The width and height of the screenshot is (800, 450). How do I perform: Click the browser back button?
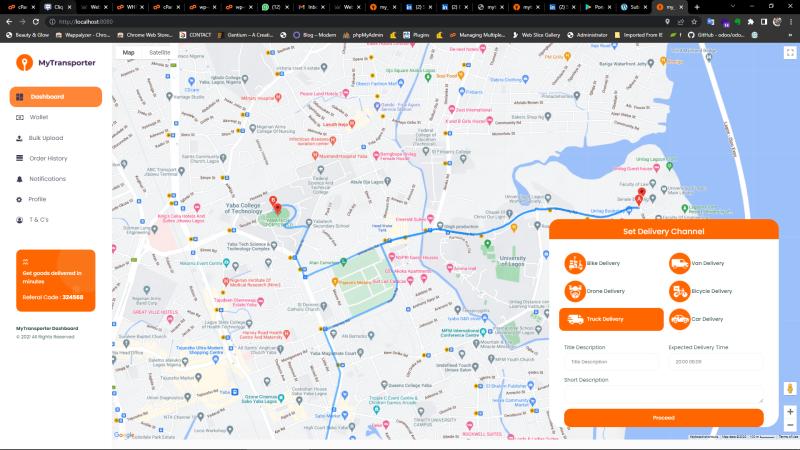(9, 22)
